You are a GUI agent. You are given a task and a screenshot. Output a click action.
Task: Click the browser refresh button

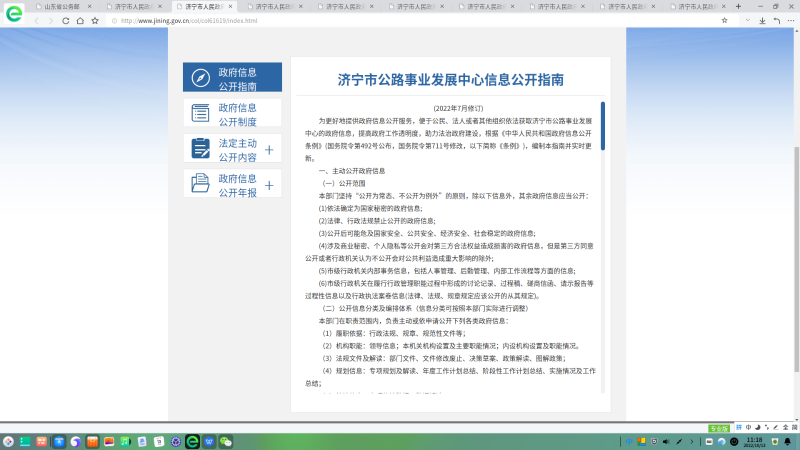(x=66, y=20)
